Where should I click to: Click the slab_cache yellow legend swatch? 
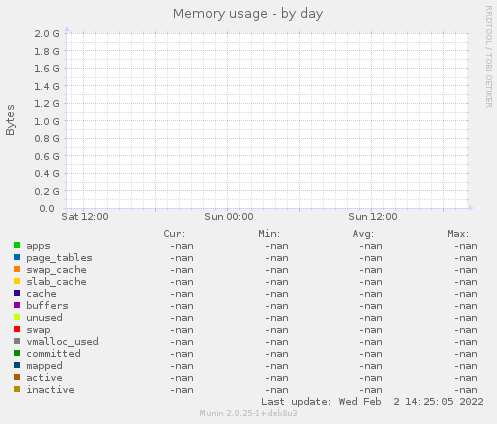coord(17,281)
